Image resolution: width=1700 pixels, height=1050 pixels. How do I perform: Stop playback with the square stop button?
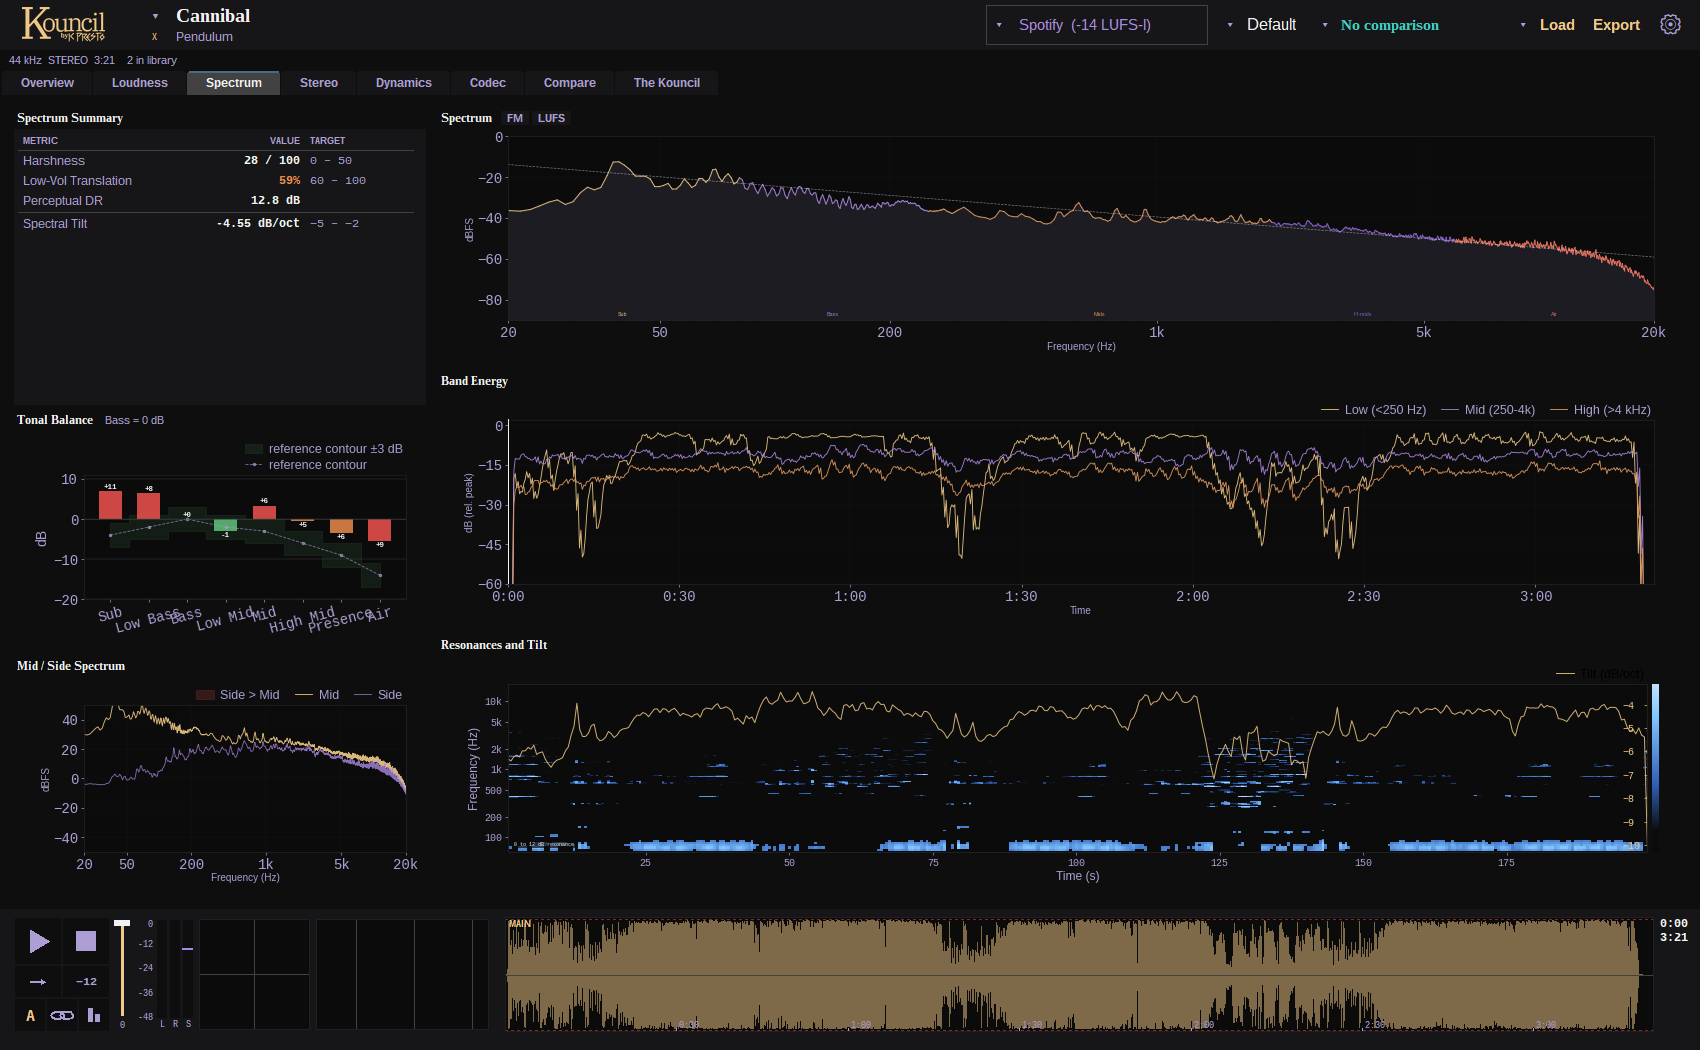click(86, 941)
